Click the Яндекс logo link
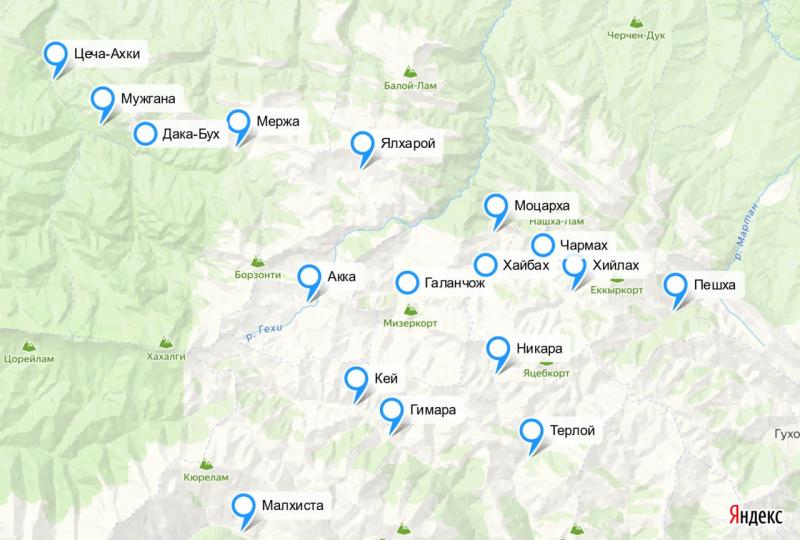800x540 pixels. (755, 515)
